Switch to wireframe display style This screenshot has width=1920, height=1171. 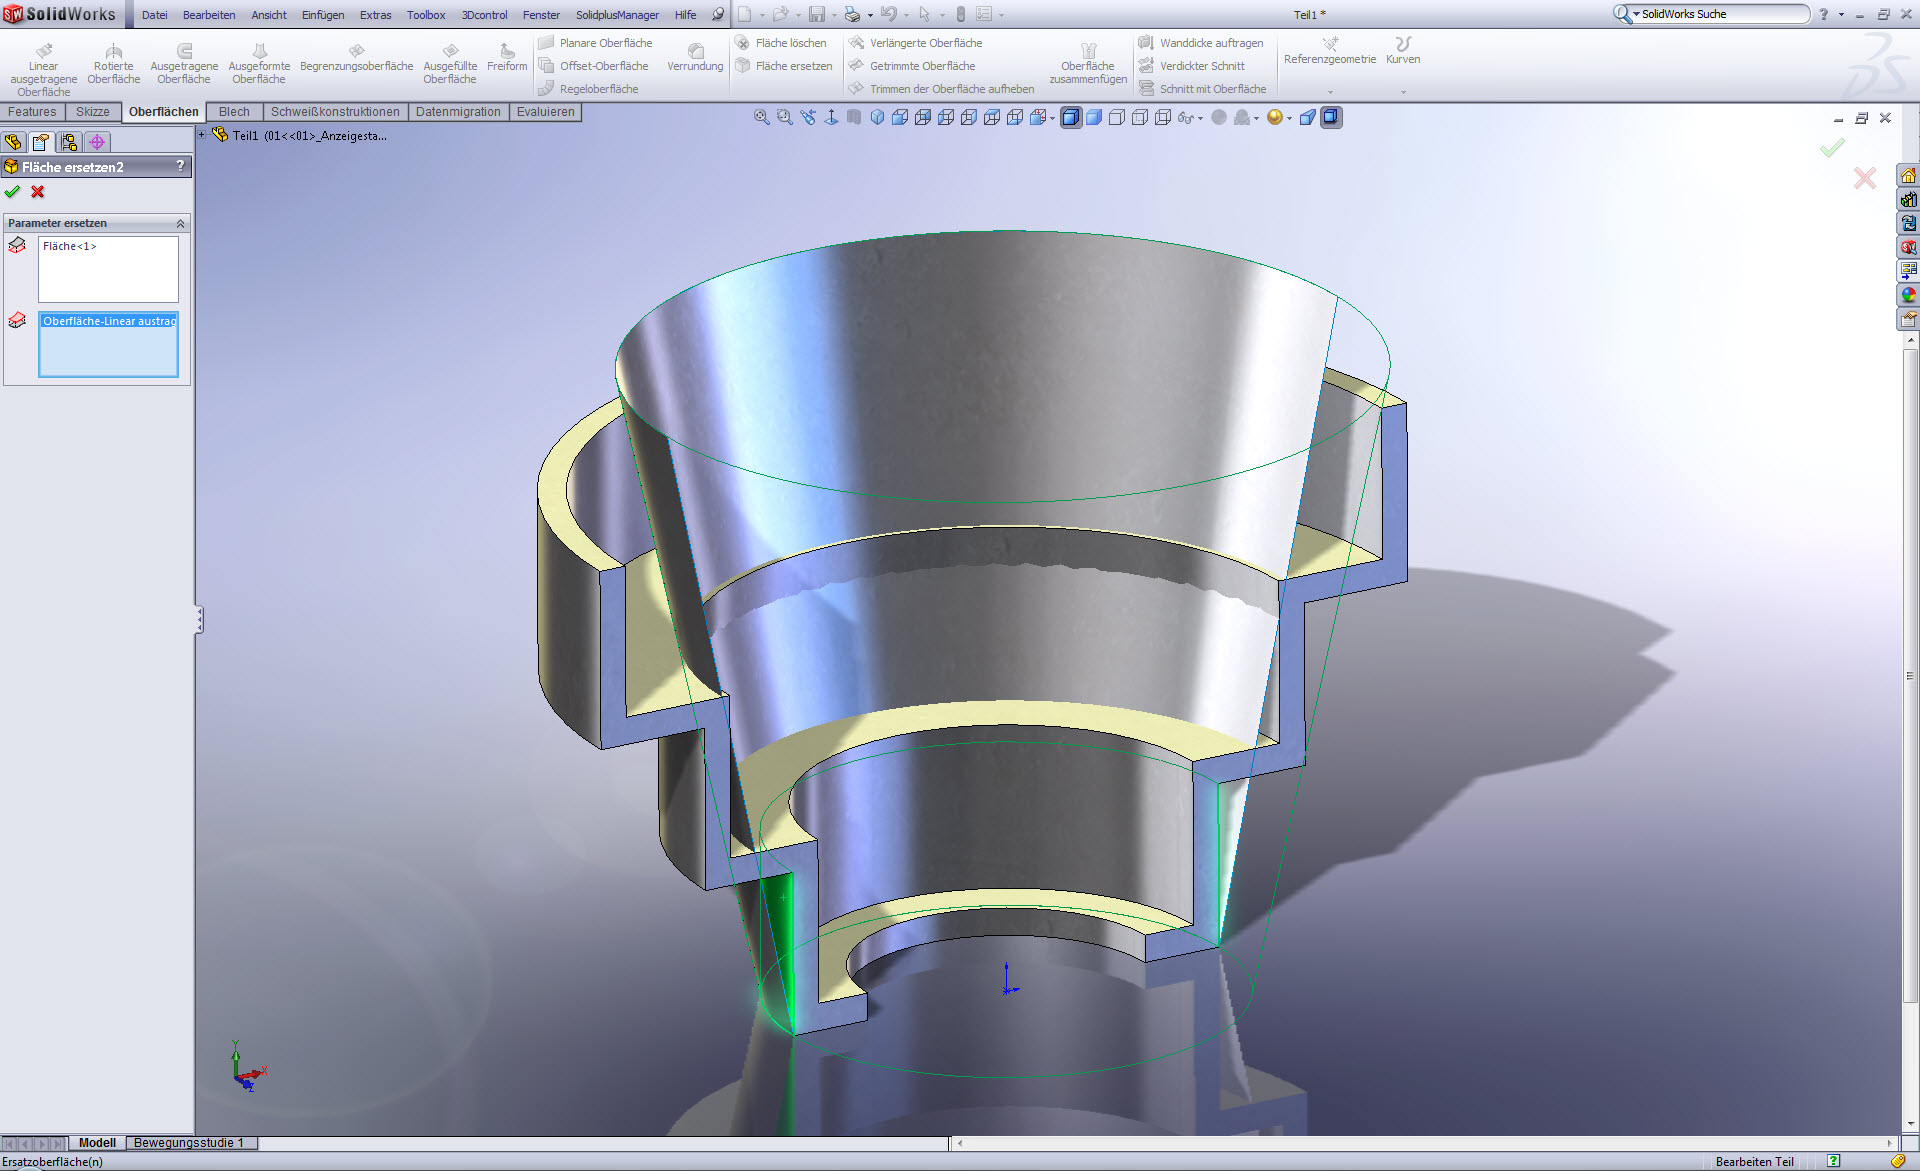tap(1163, 118)
